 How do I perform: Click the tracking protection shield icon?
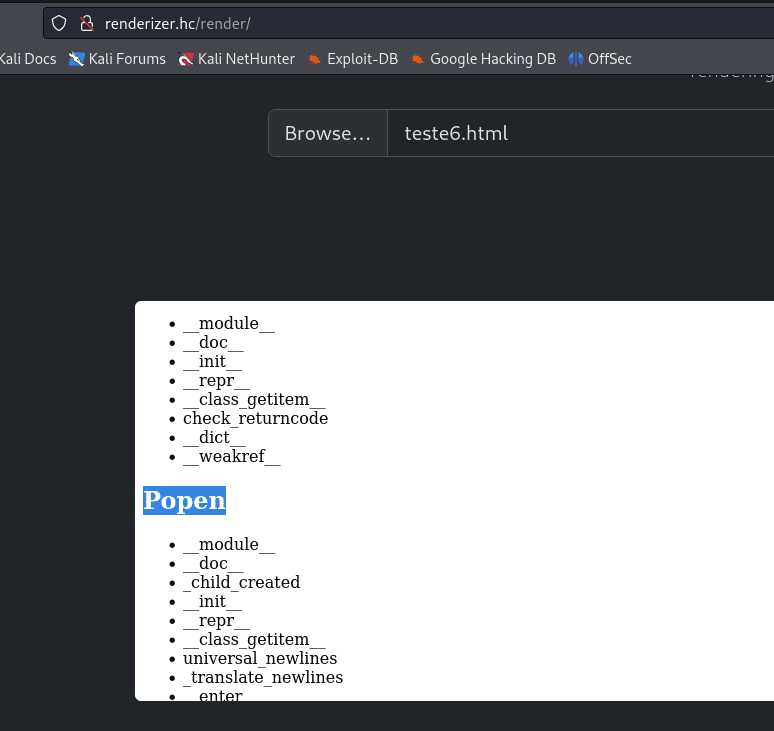(59, 23)
